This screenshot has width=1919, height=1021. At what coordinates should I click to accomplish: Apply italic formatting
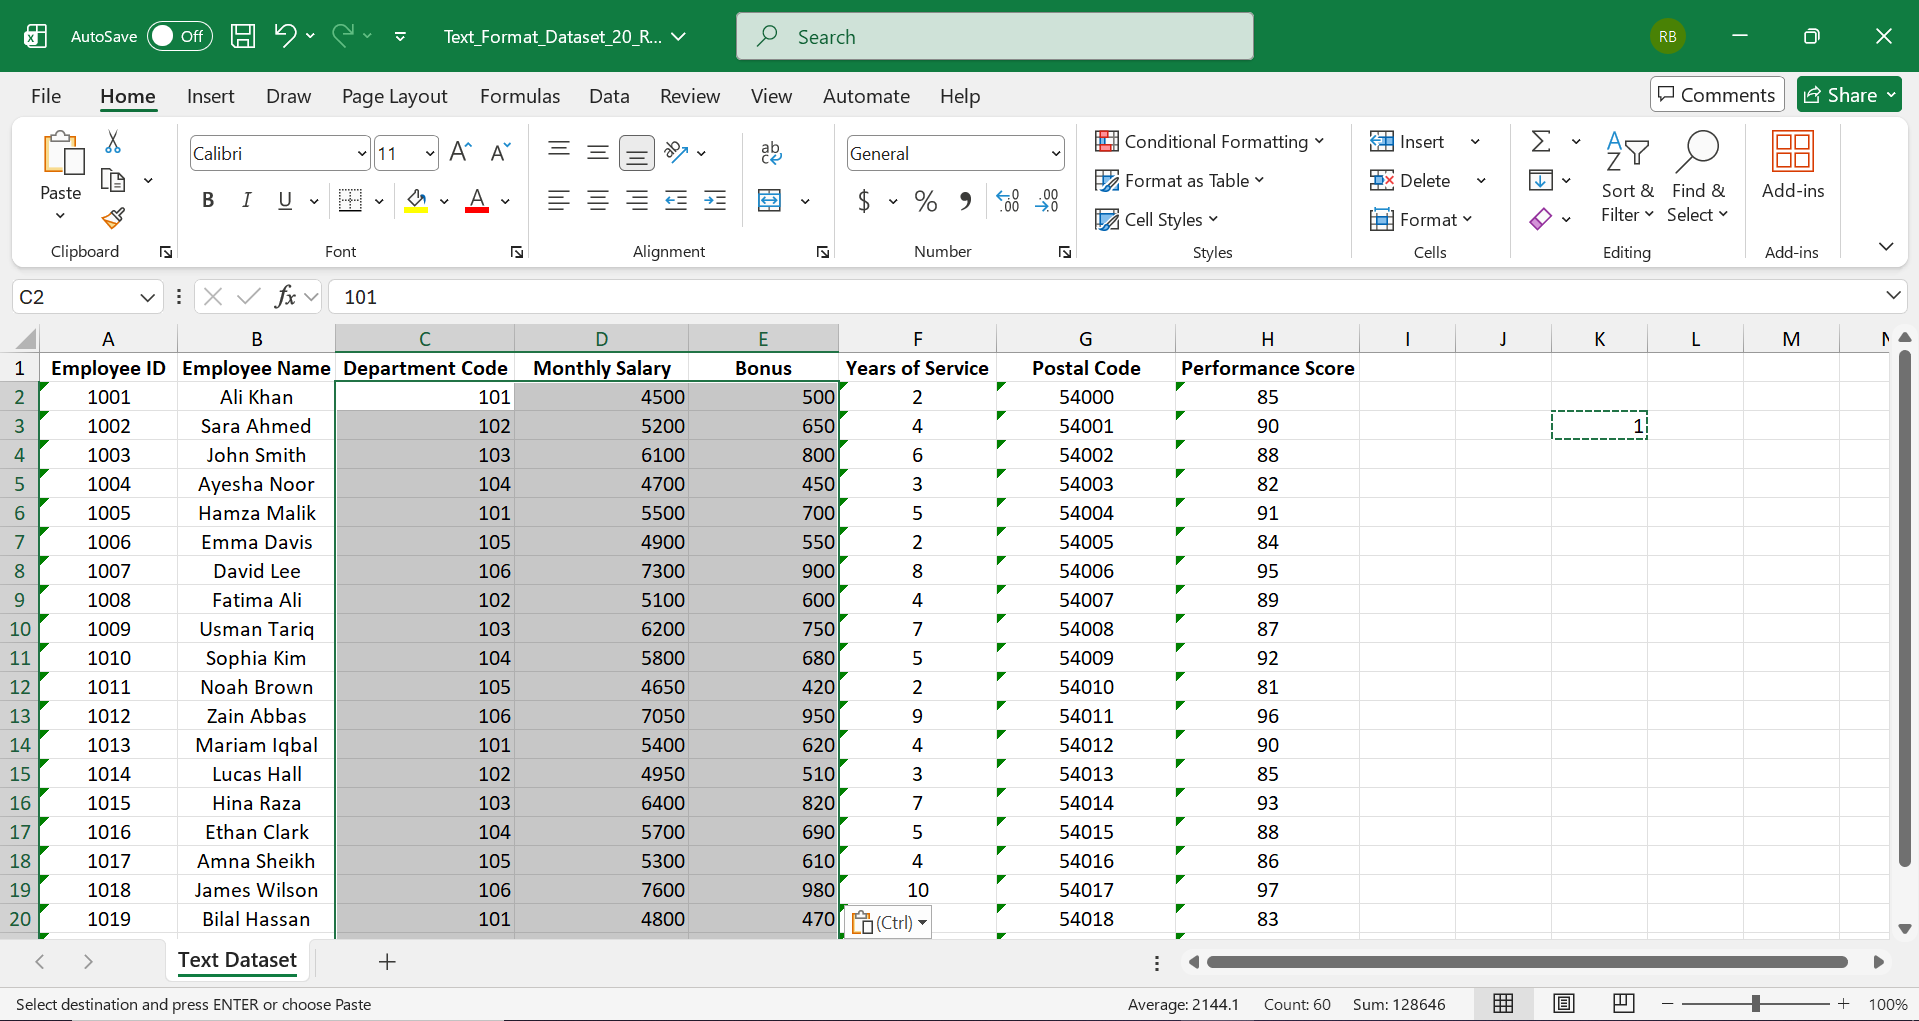click(246, 201)
